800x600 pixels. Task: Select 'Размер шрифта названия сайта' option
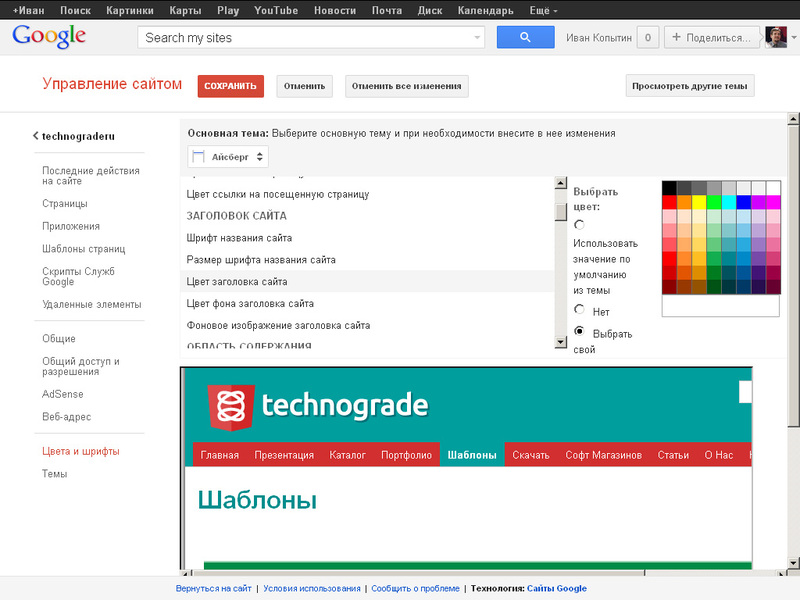click(367, 260)
